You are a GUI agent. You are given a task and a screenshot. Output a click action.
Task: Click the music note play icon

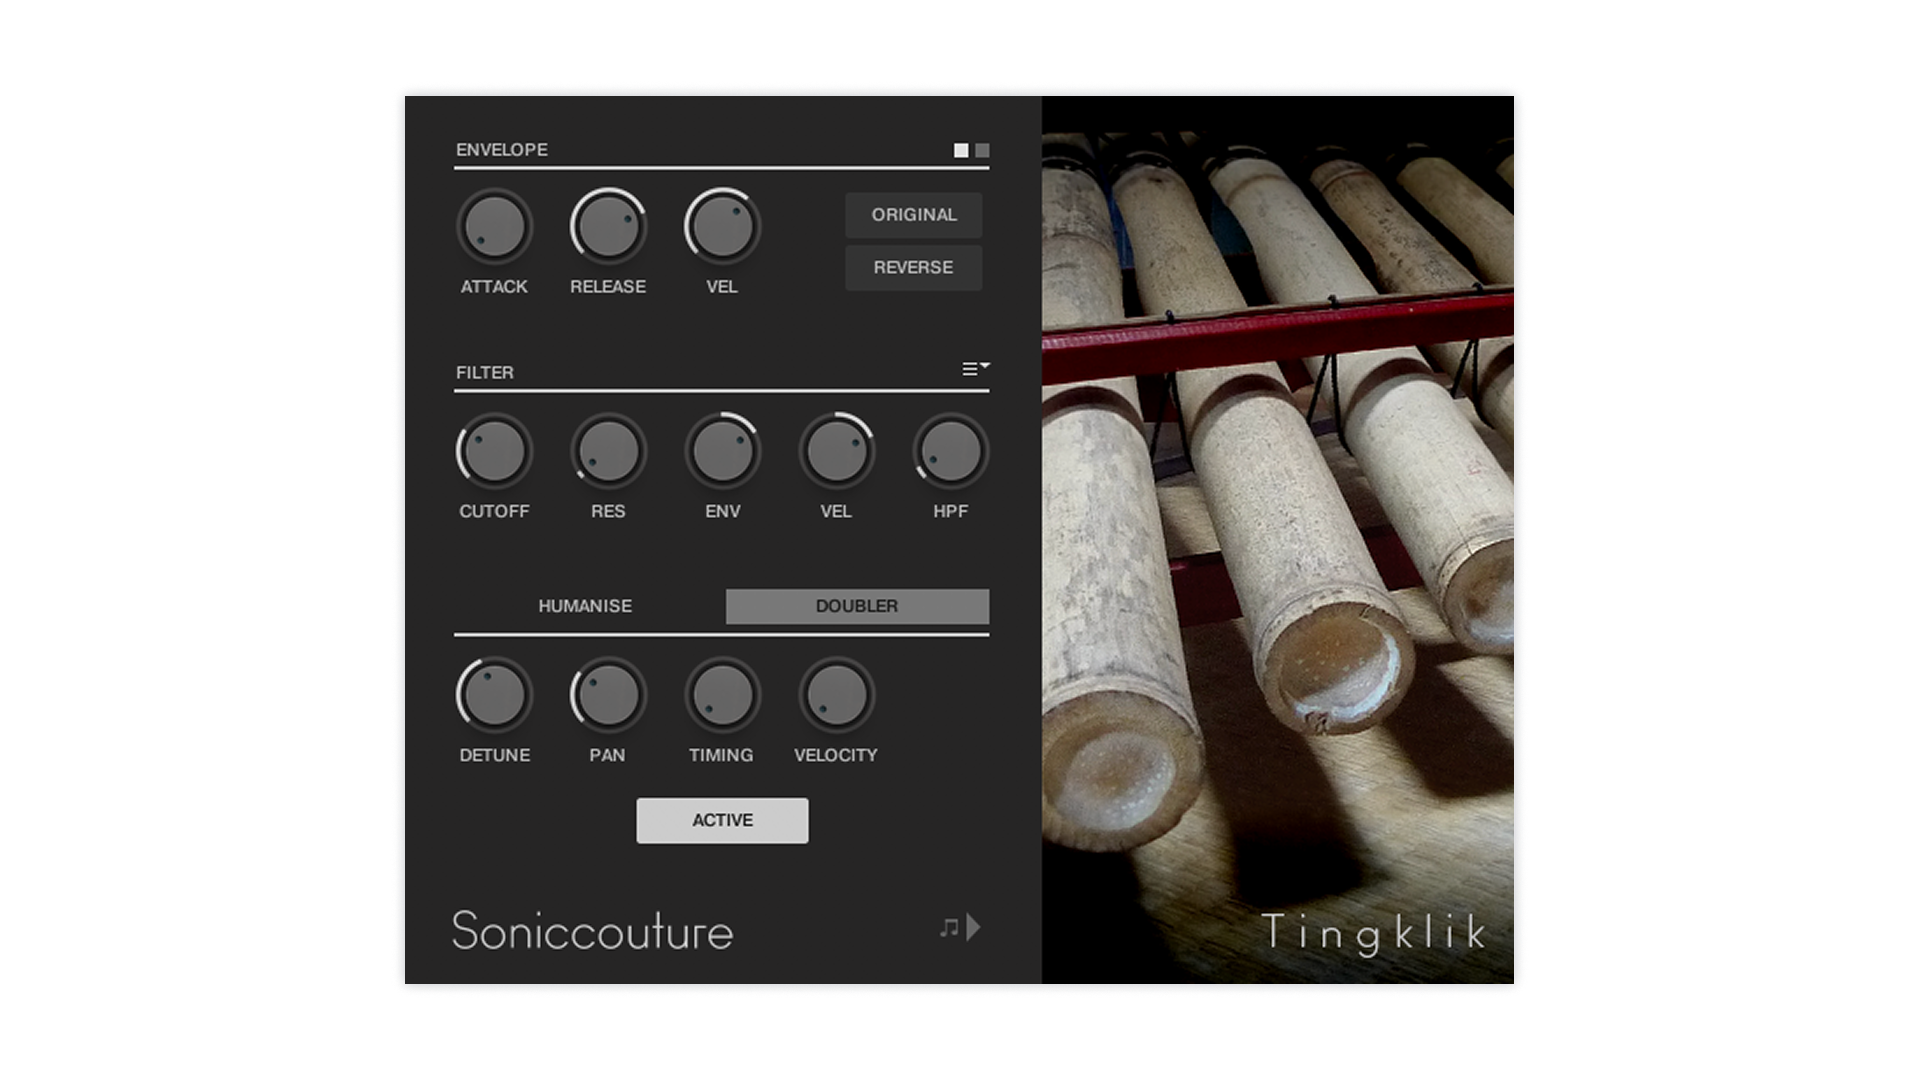[x=960, y=927]
